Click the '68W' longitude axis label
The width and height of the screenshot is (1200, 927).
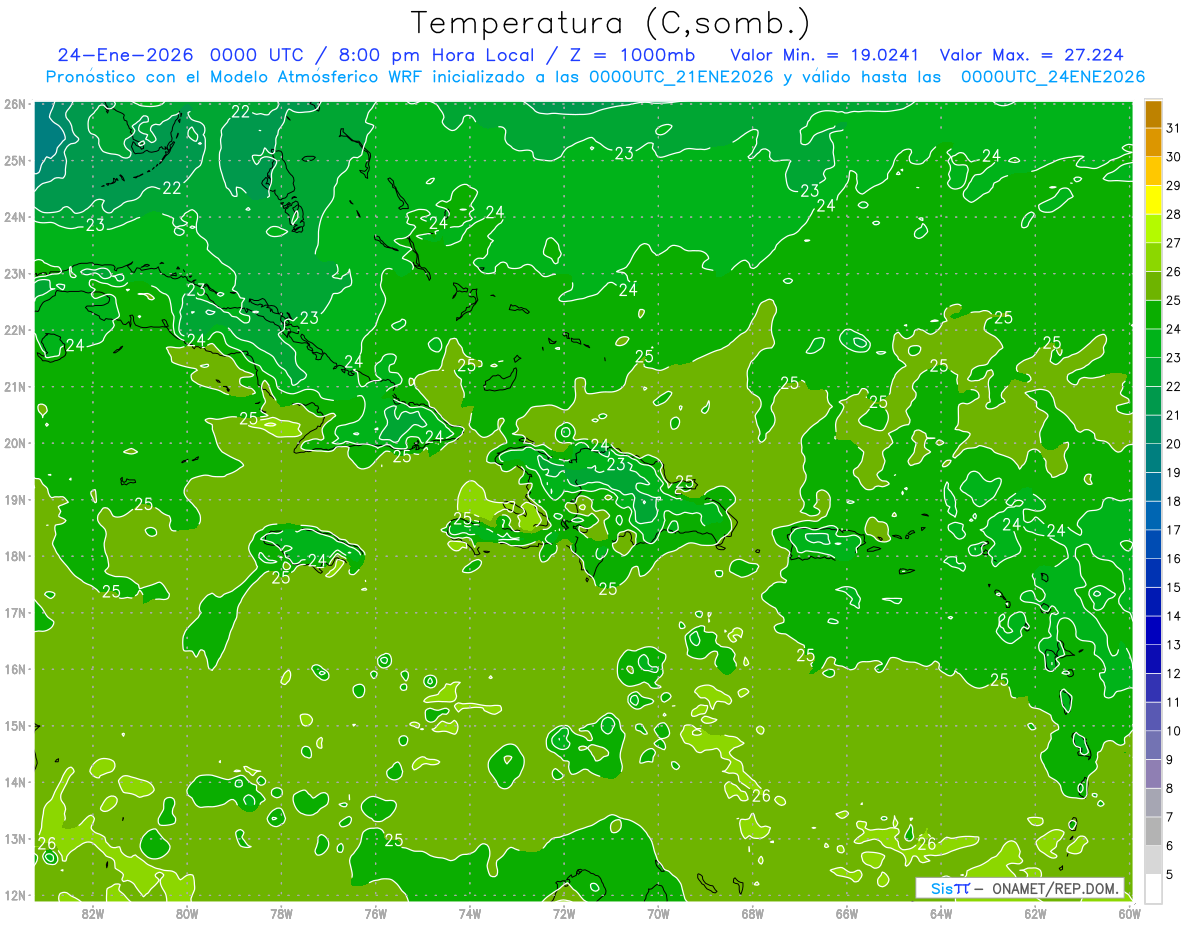(x=753, y=913)
